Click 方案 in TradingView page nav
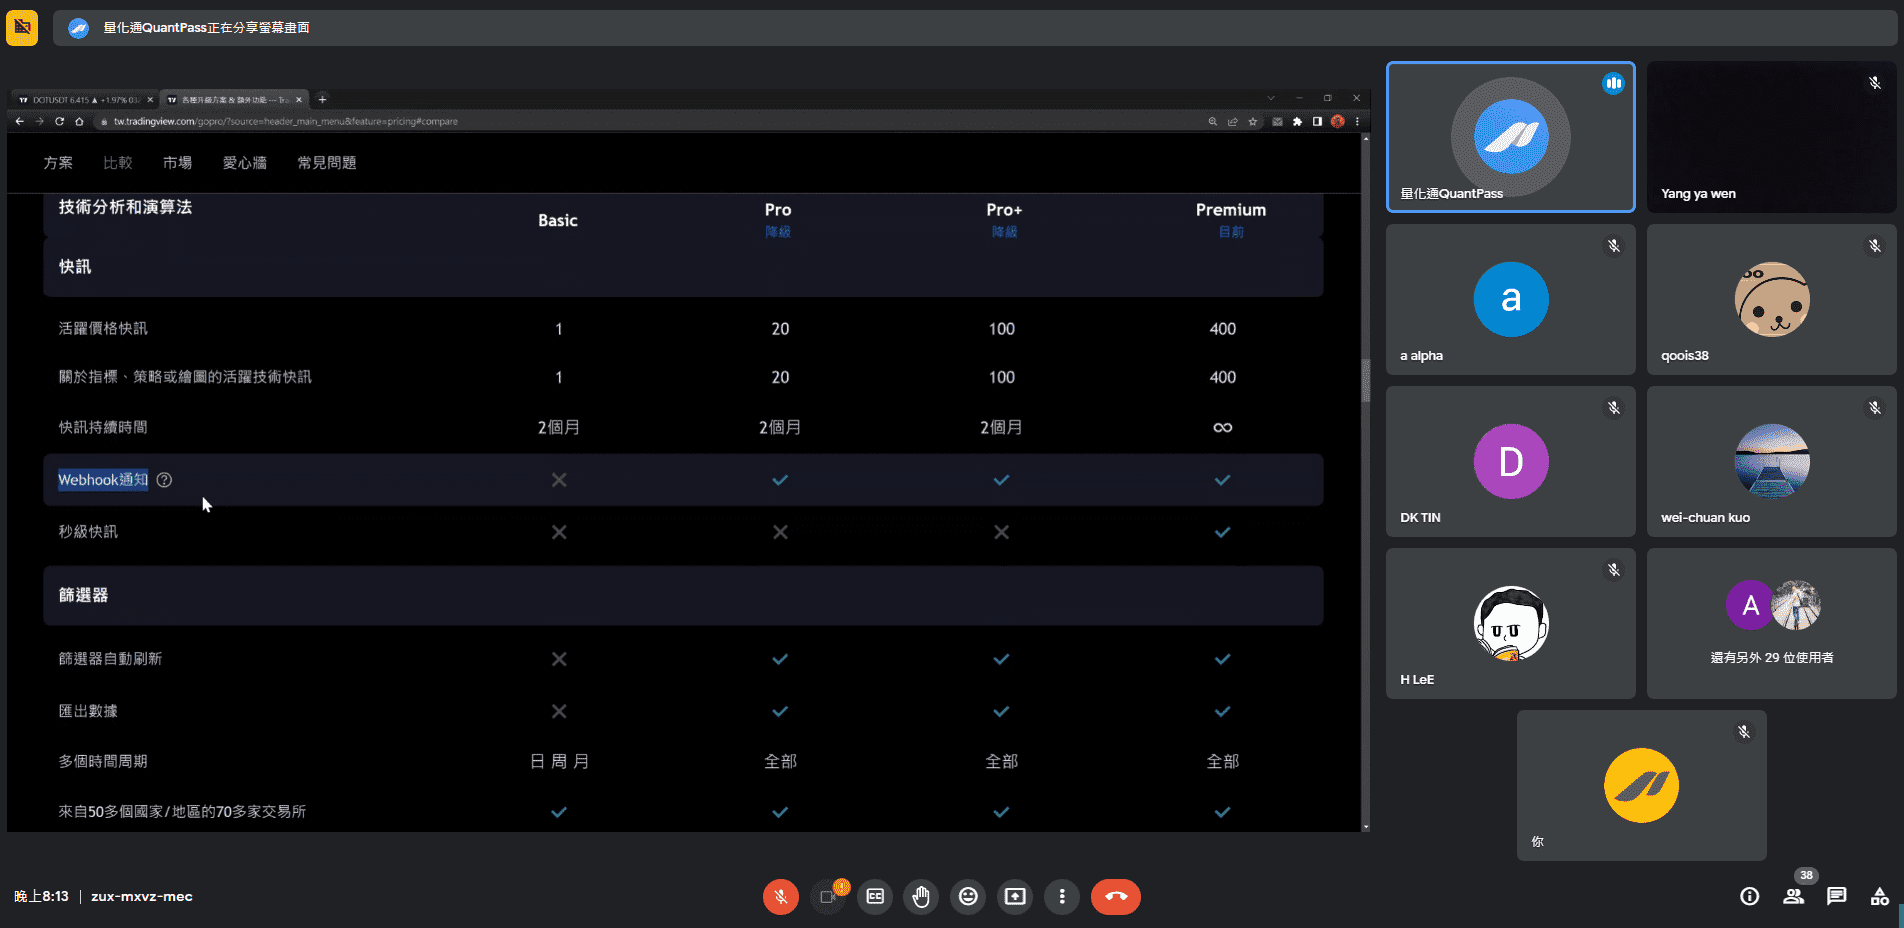Image resolution: width=1904 pixels, height=928 pixels. point(58,163)
